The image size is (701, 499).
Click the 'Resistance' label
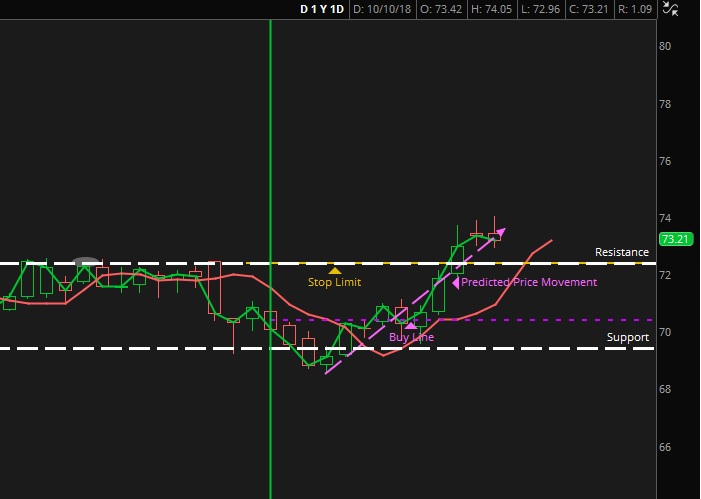[621, 252]
